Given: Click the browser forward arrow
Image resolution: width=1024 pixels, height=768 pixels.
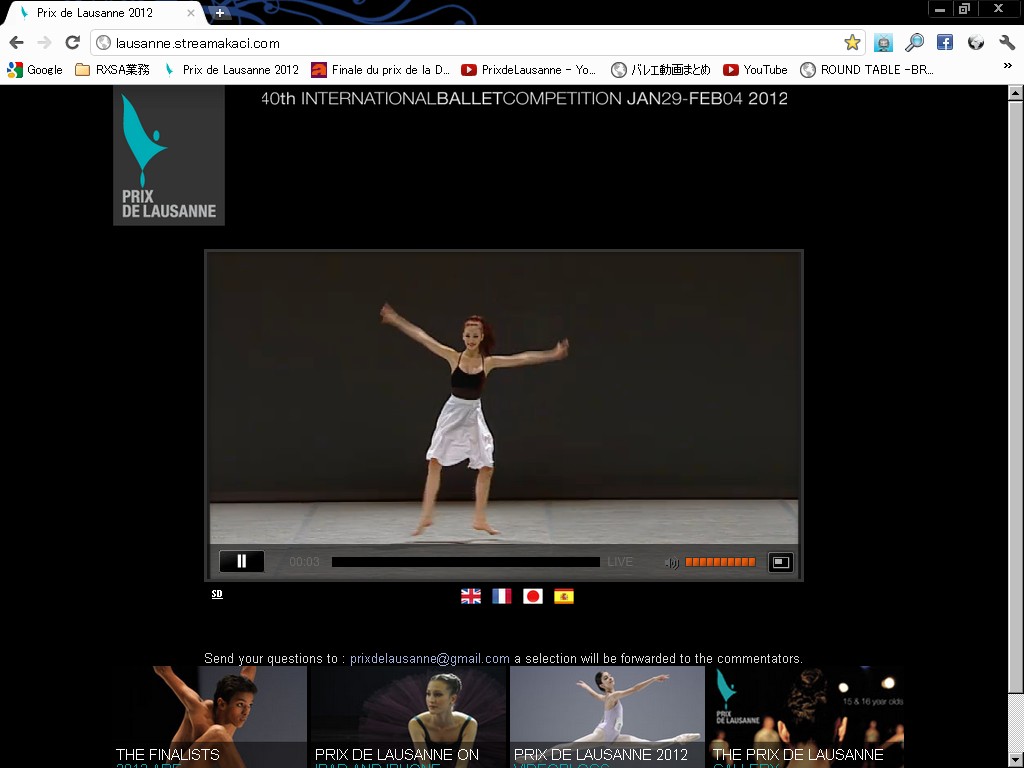Looking at the screenshot, I should [44, 43].
